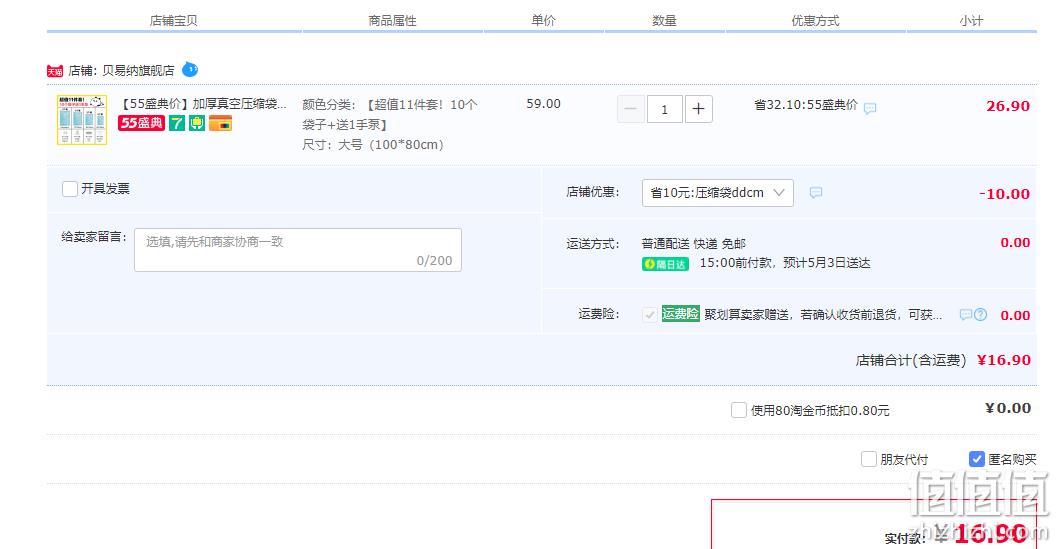Click the -10.00 discount amount
The image size is (1058, 549).
point(1004,194)
